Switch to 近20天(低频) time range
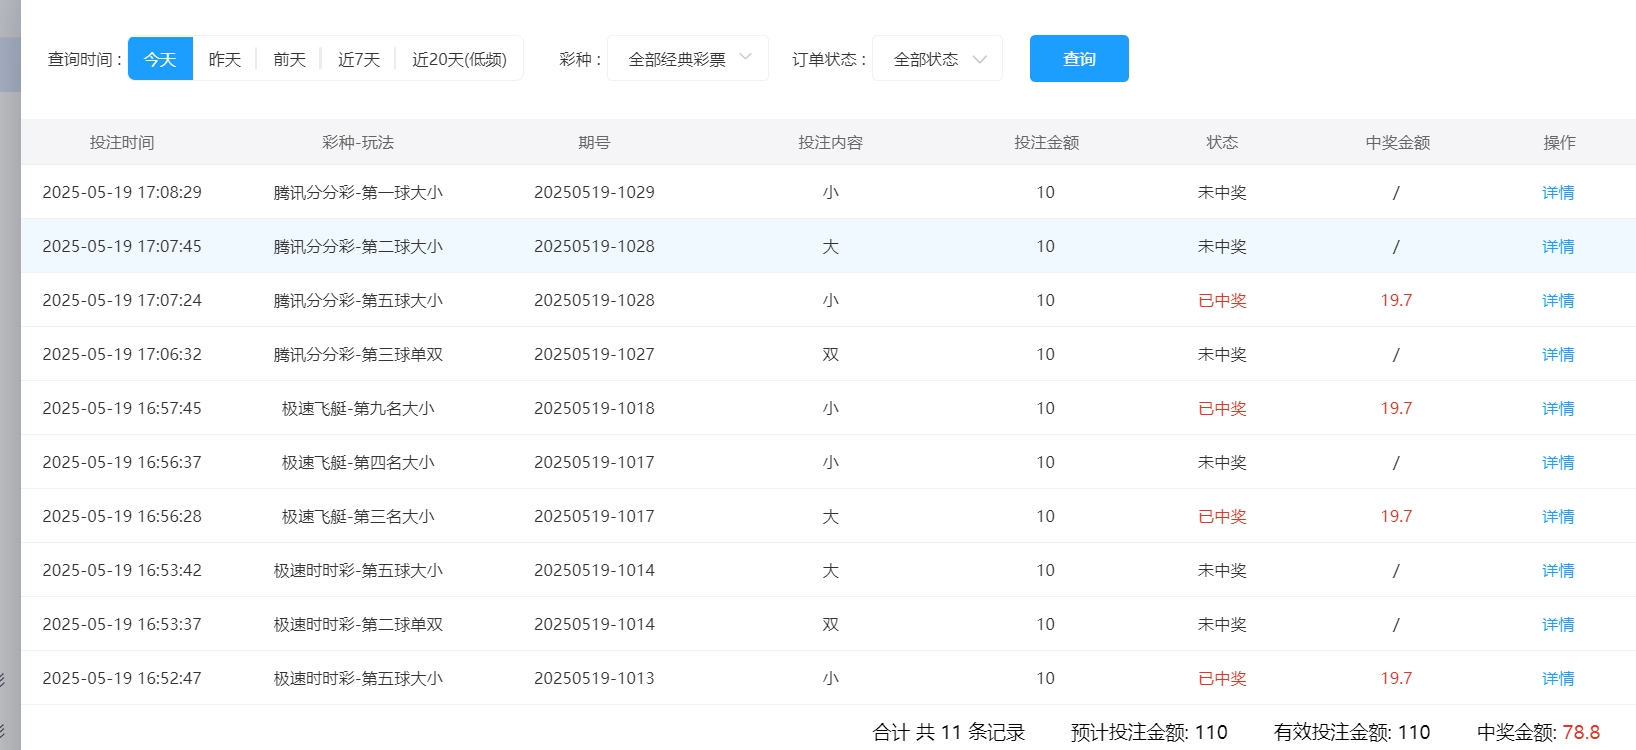Viewport: 1636px width, 750px height. click(x=459, y=59)
